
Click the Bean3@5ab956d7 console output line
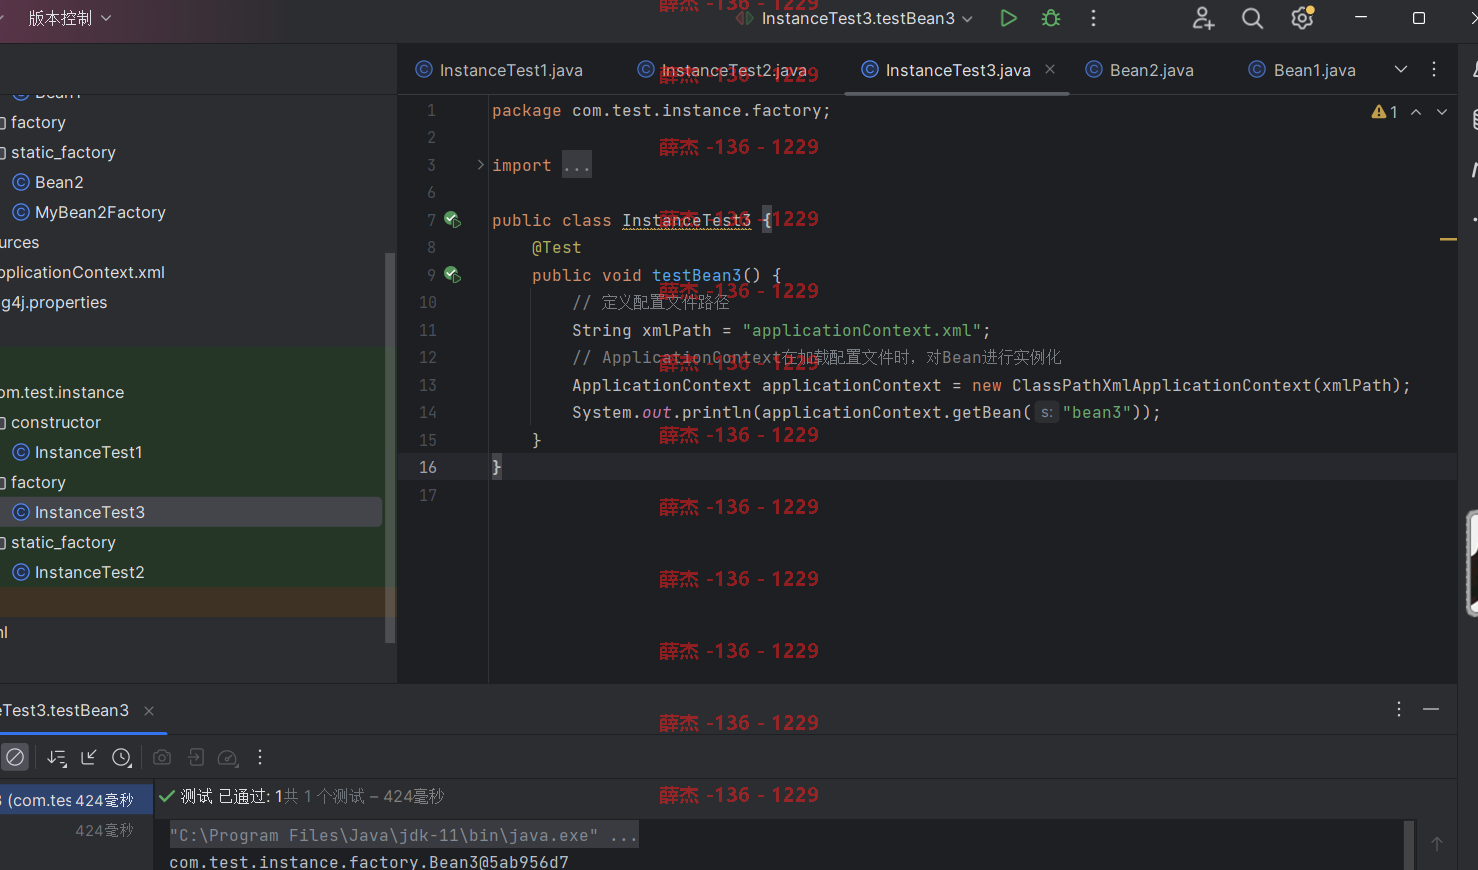coord(369,861)
